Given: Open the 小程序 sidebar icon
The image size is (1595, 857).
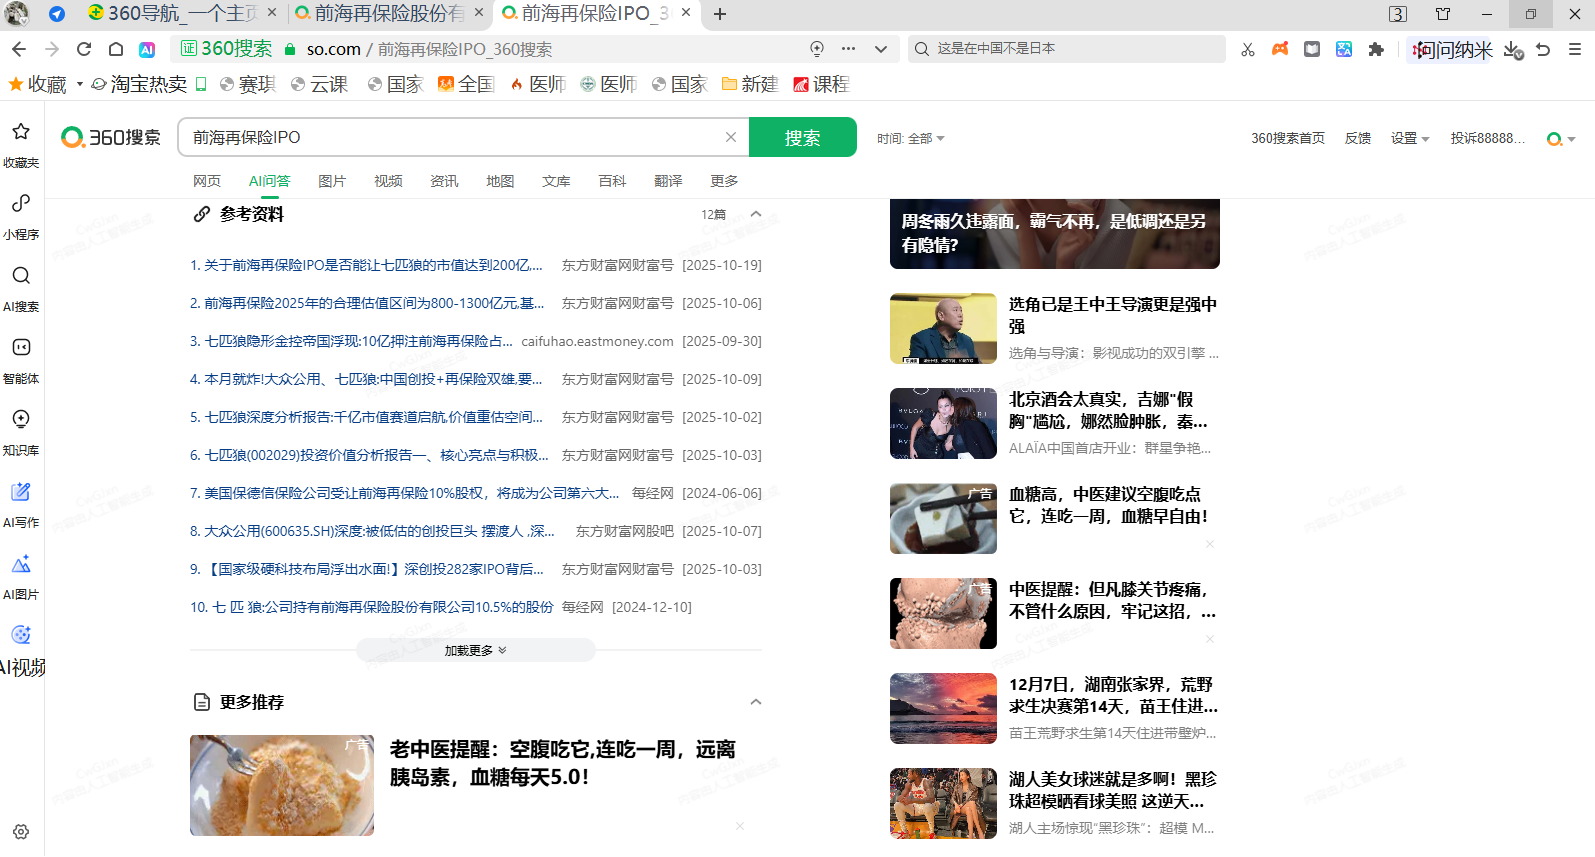Looking at the screenshot, I should tap(21, 204).
